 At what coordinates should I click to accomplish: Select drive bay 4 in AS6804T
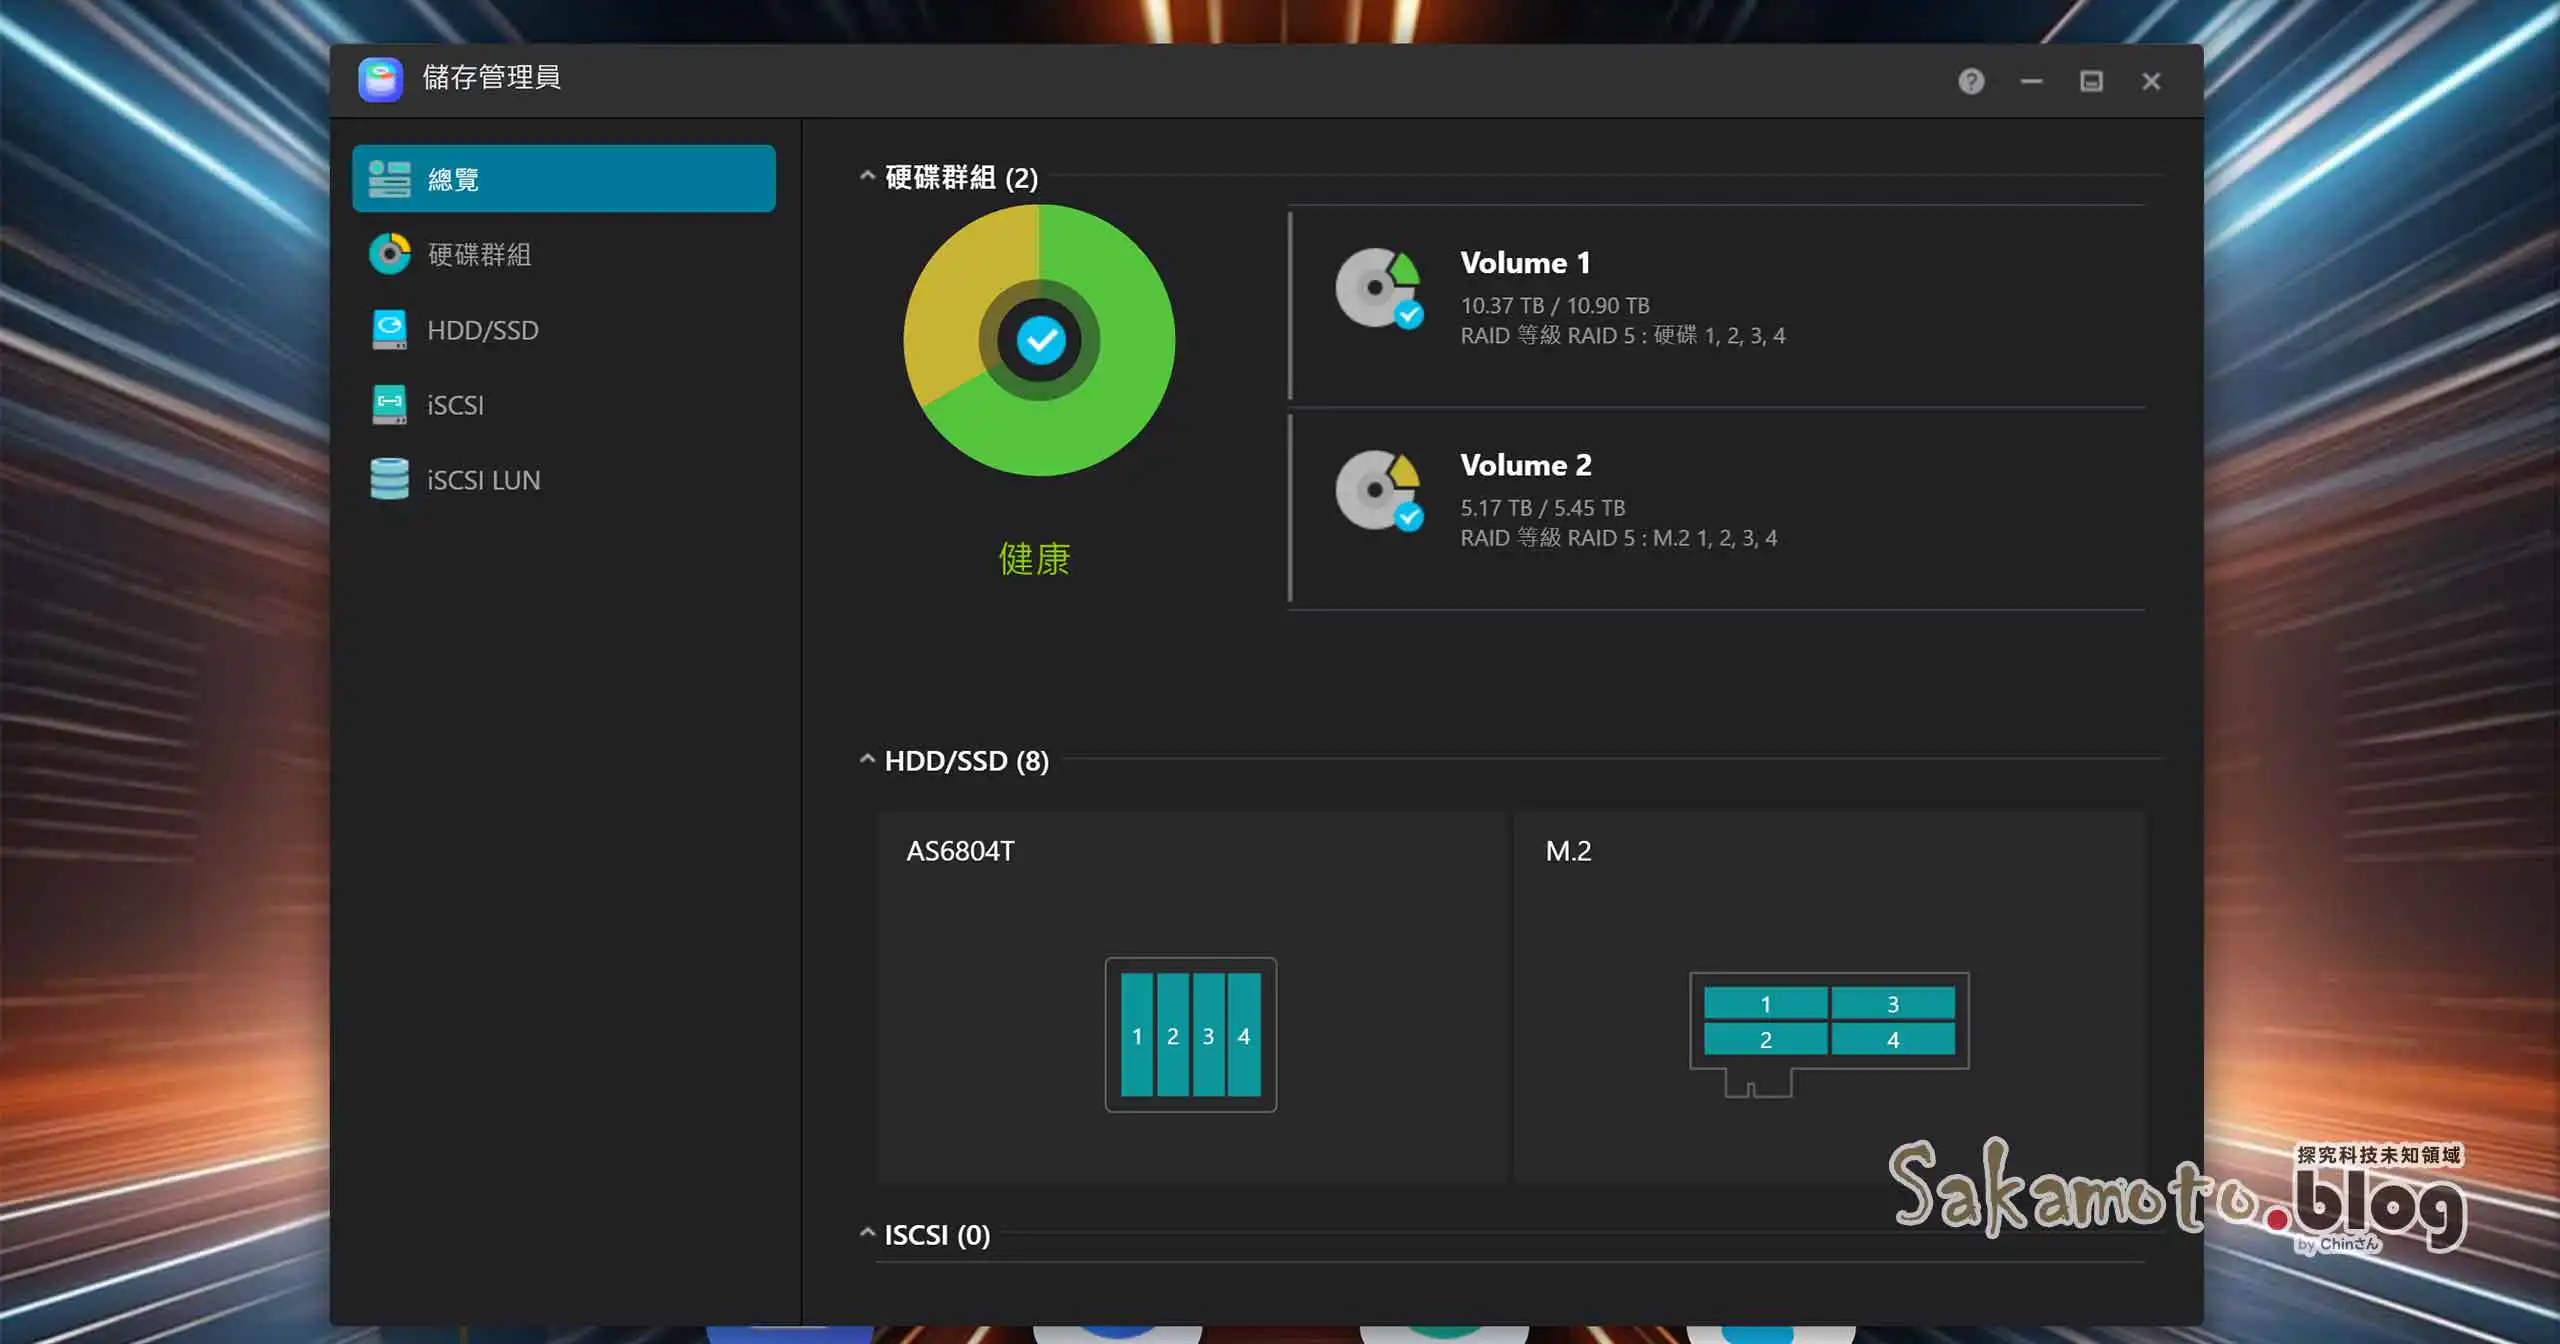tap(1244, 1035)
